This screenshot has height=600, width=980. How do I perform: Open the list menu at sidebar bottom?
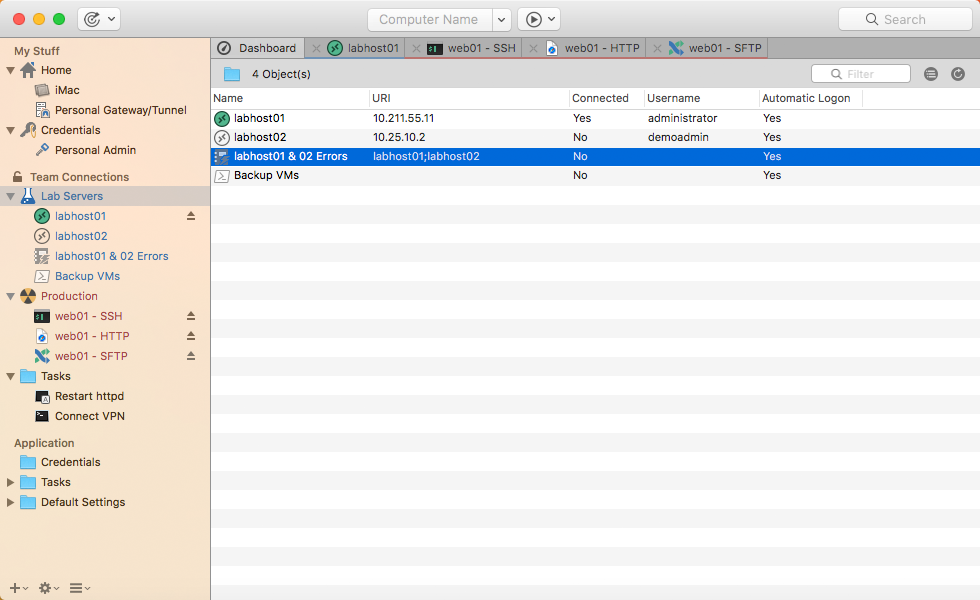pos(80,588)
